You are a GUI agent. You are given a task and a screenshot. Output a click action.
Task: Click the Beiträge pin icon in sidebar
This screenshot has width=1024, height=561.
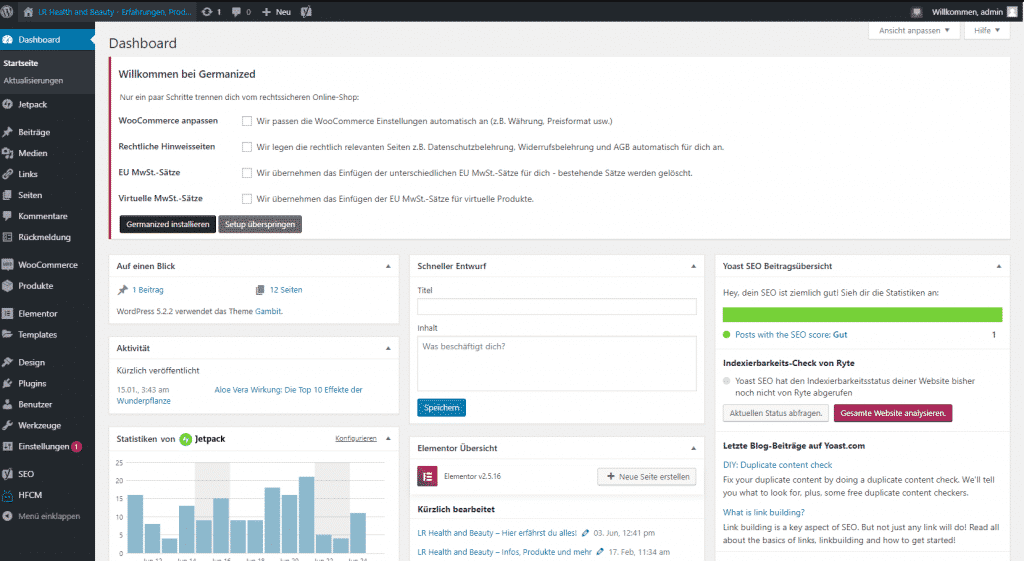(x=8, y=132)
